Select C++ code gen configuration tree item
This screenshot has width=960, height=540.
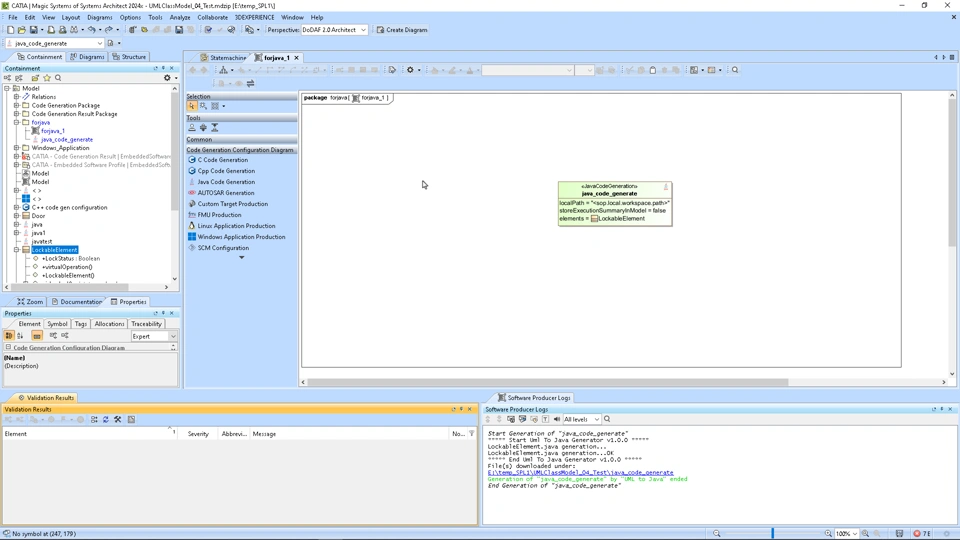pos(69,208)
